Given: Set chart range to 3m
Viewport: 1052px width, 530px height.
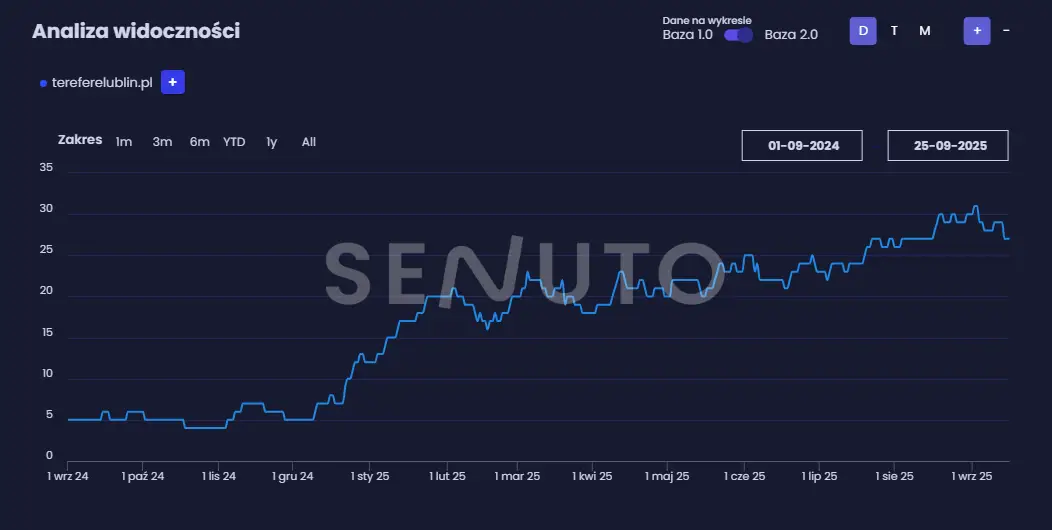Looking at the screenshot, I should (162, 142).
